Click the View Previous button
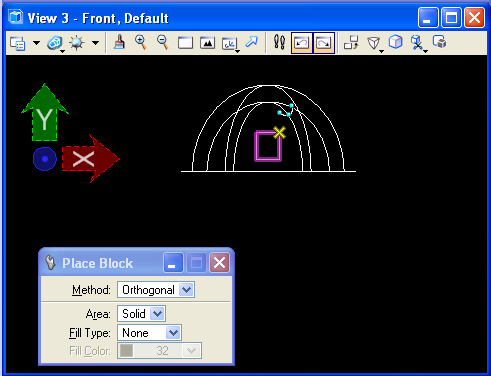Screen dimensions: 491x376 click(x=302, y=43)
